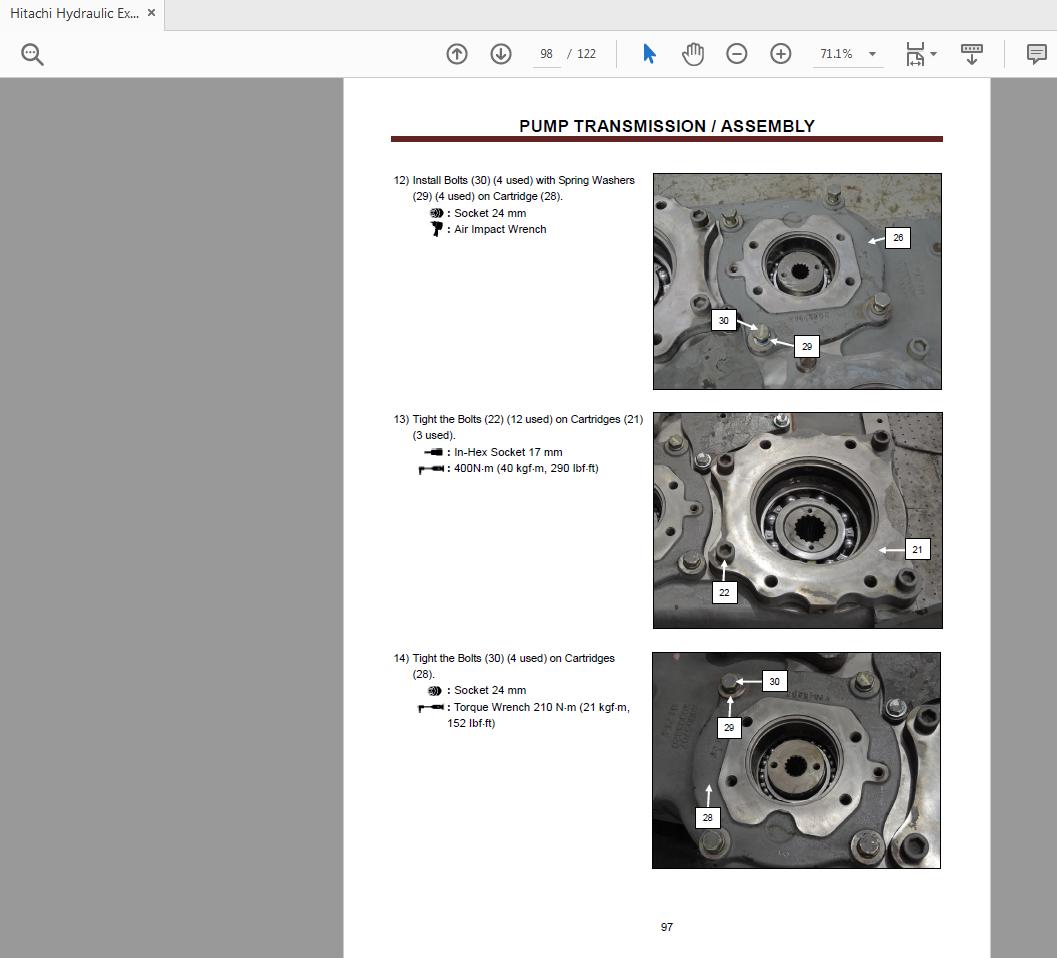This screenshot has width=1057, height=958.
Task: Click the read mode keyboard-arrow icon
Action: [971, 54]
